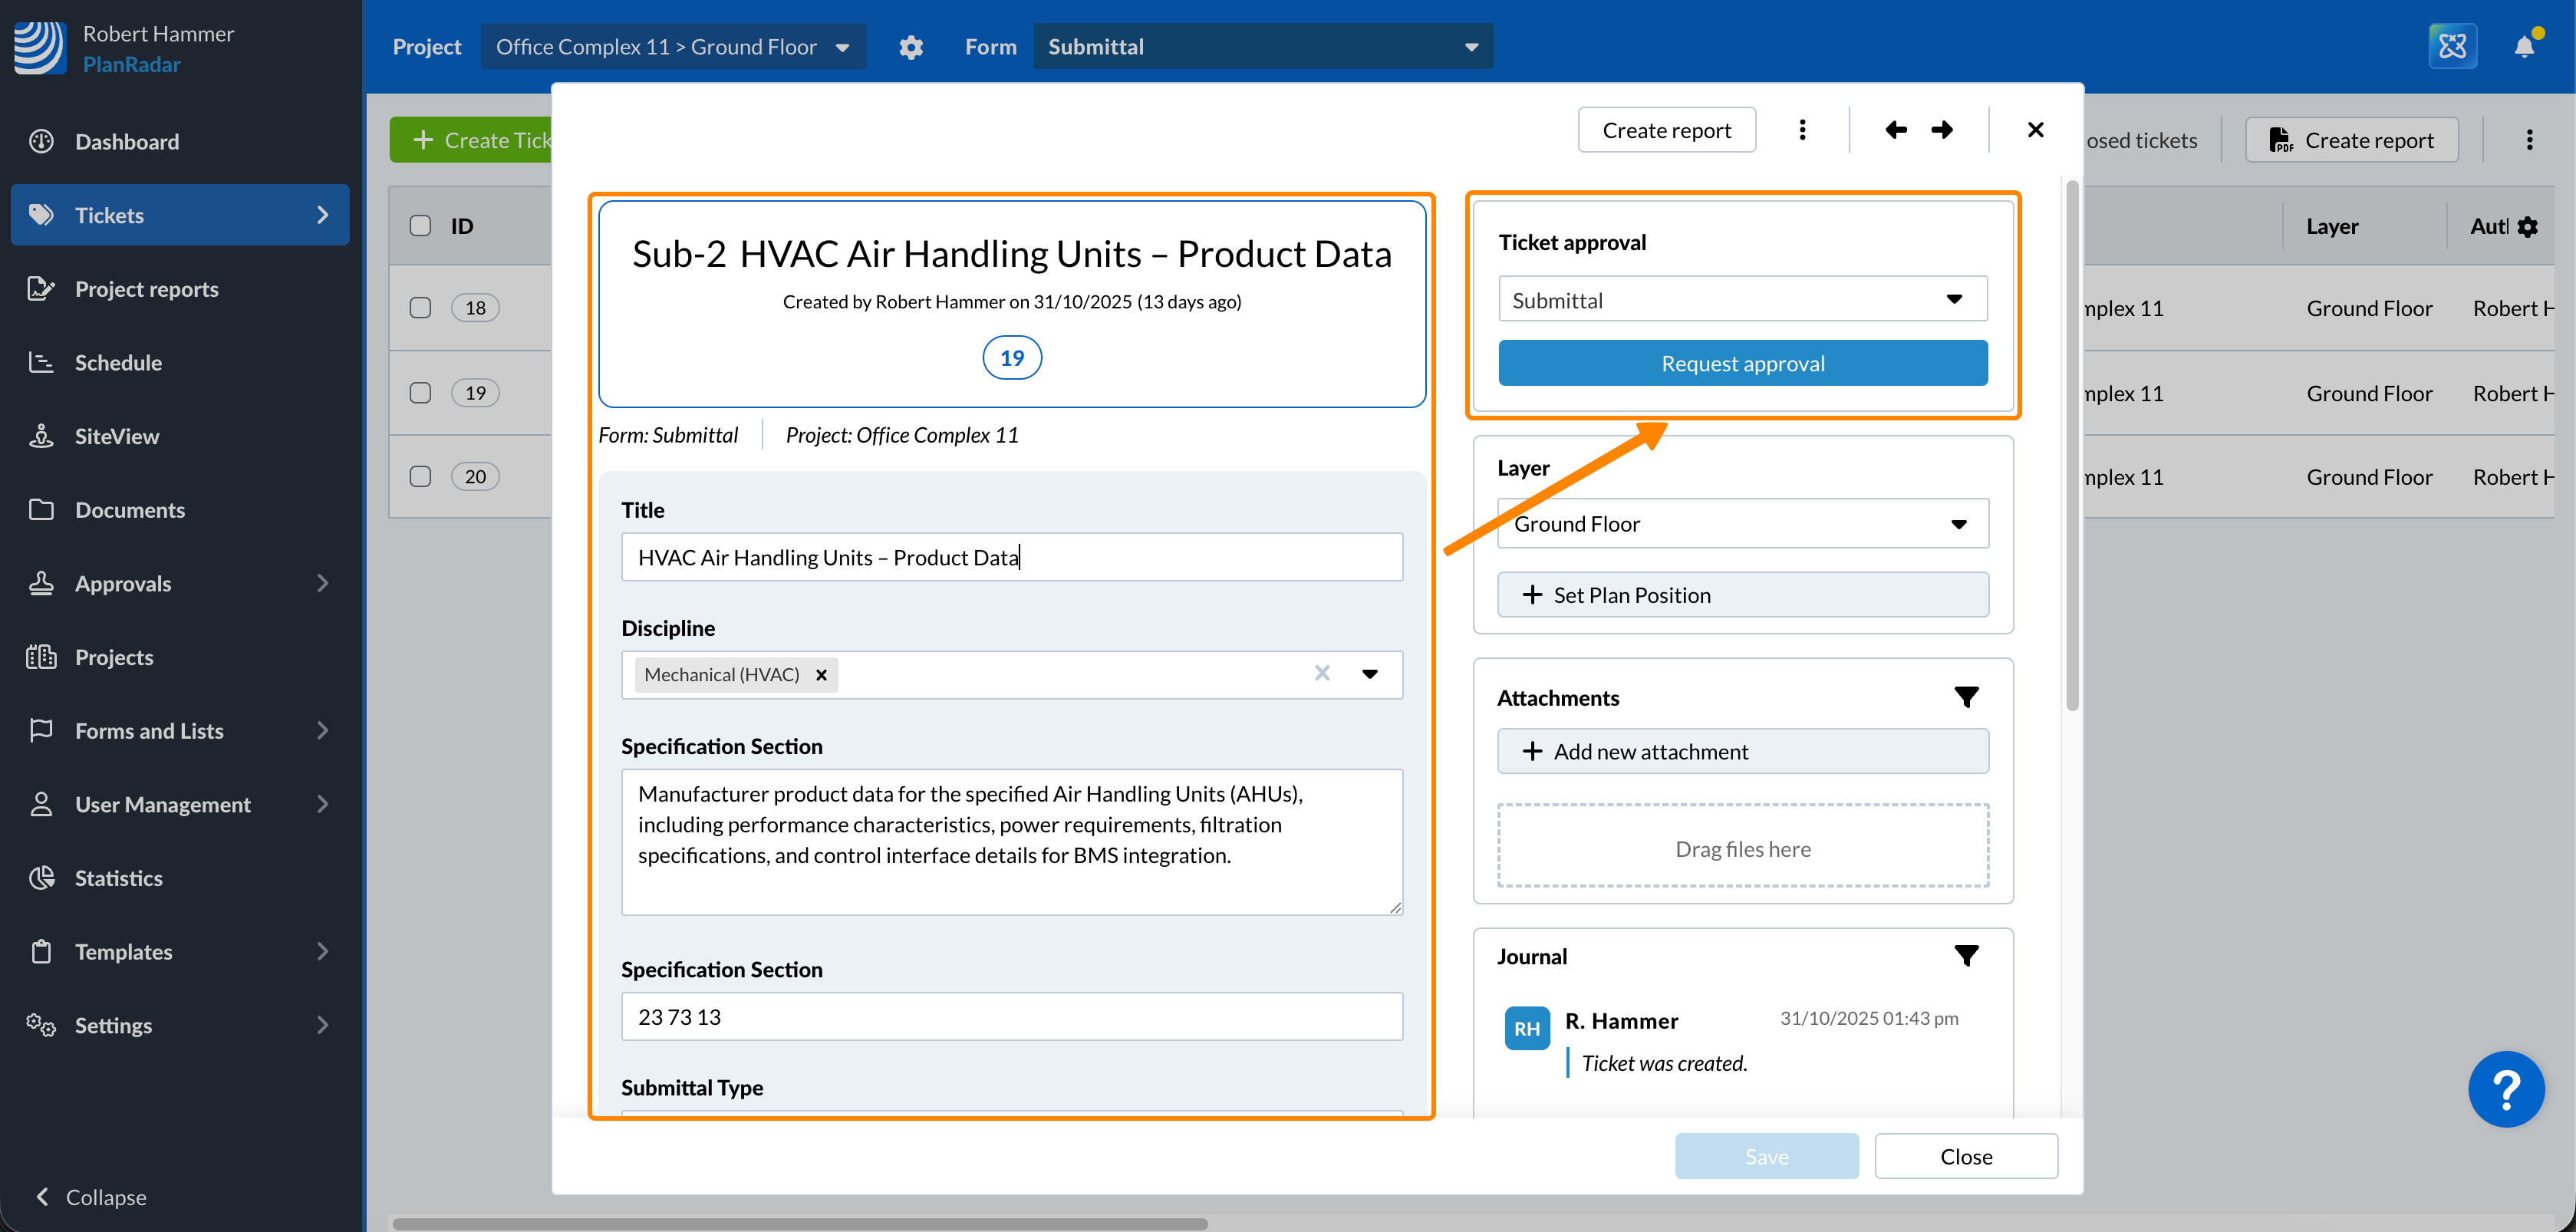This screenshot has width=2576, height=1232.
Task: Navigate to Documents in sidebar
Action: 130,510
